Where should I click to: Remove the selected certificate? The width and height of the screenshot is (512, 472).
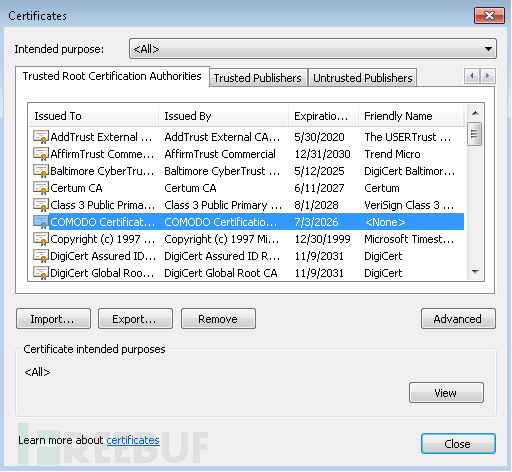(218, 319)
